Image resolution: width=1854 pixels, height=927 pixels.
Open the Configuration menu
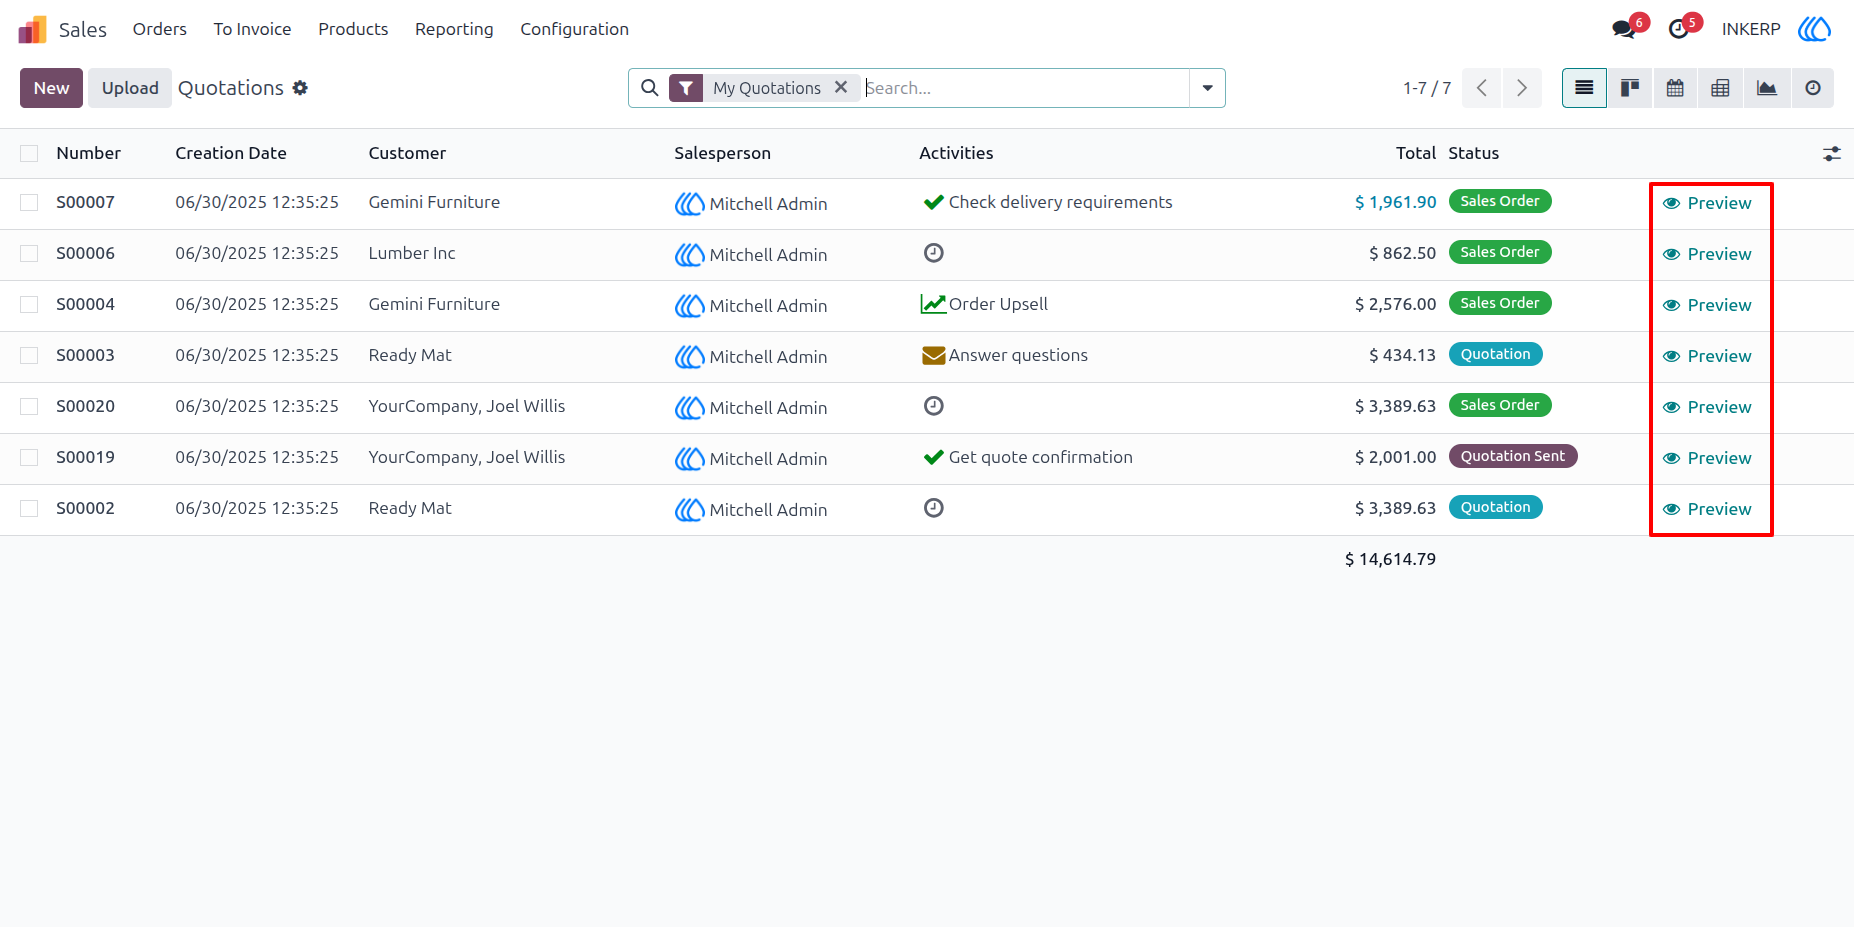pos(574,29)
